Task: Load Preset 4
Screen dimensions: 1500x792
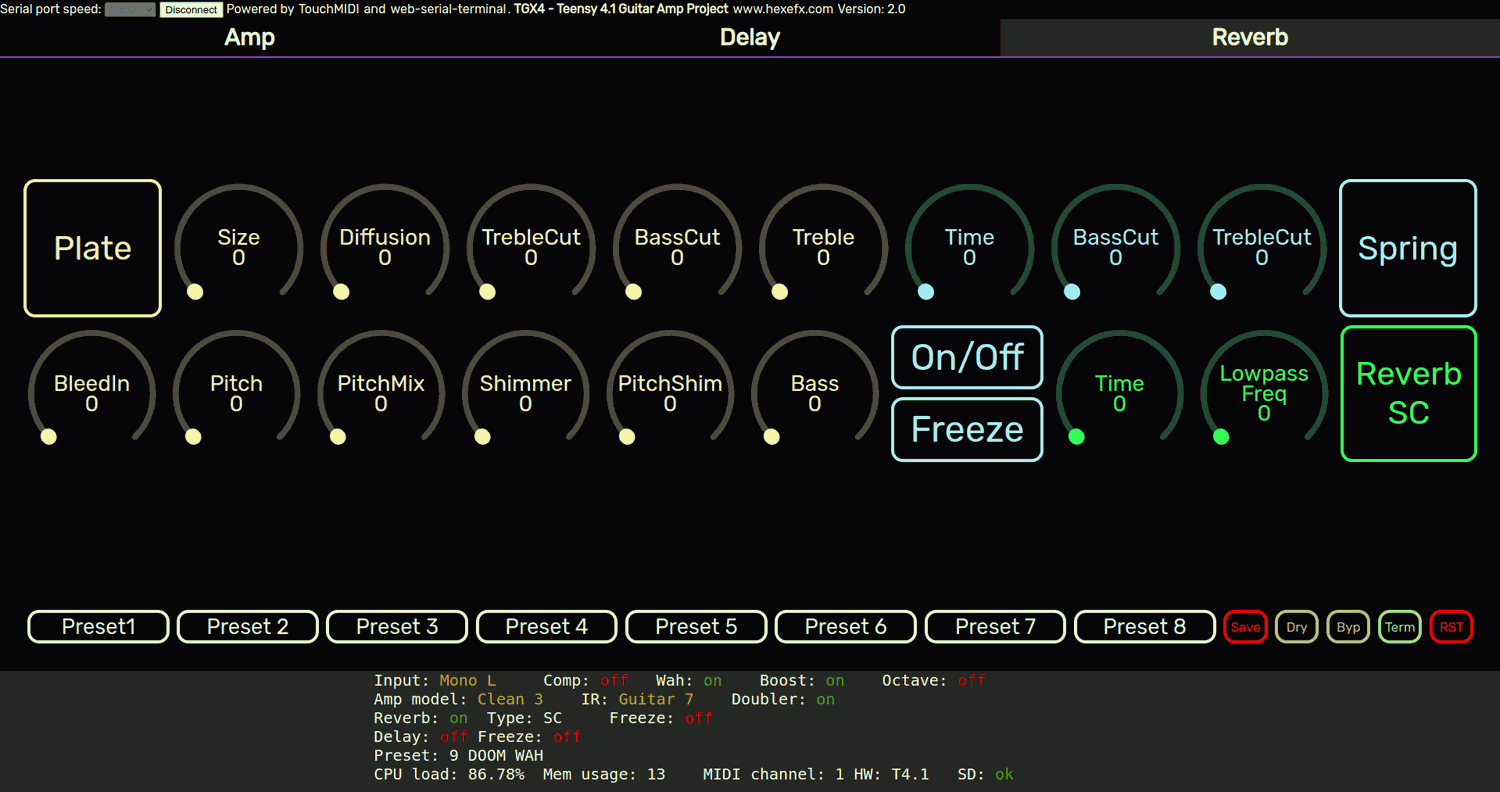Action: (546, 627)
